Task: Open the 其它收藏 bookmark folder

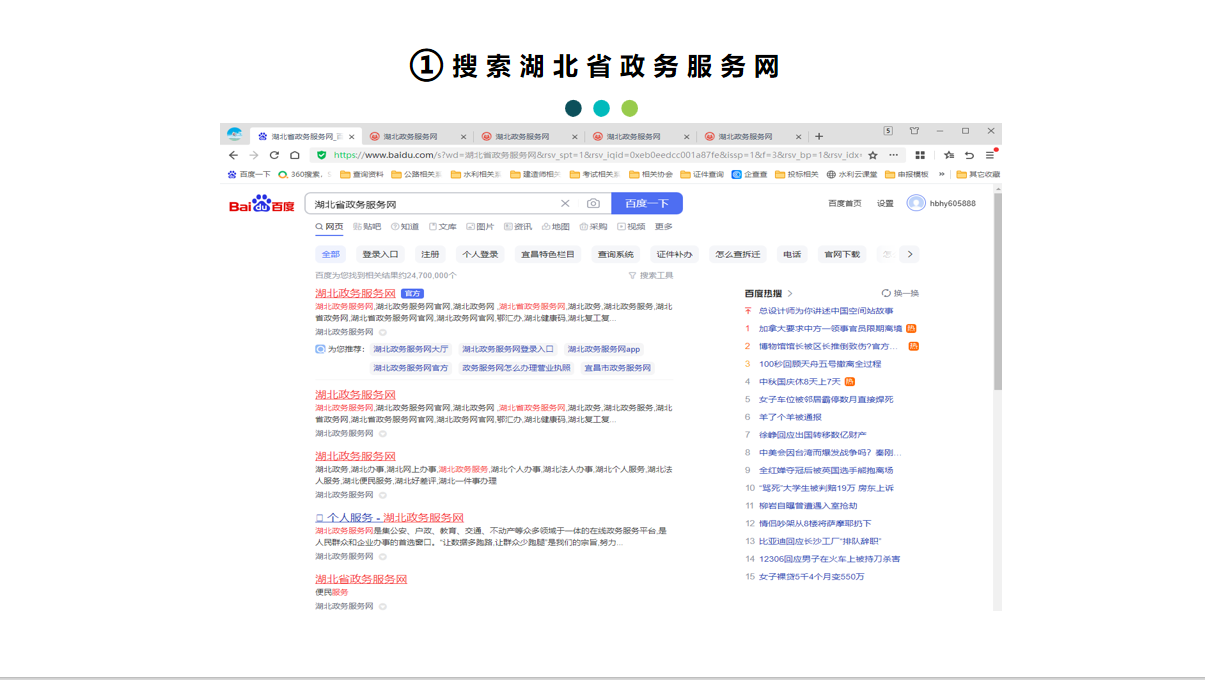Action: point(978,174)
